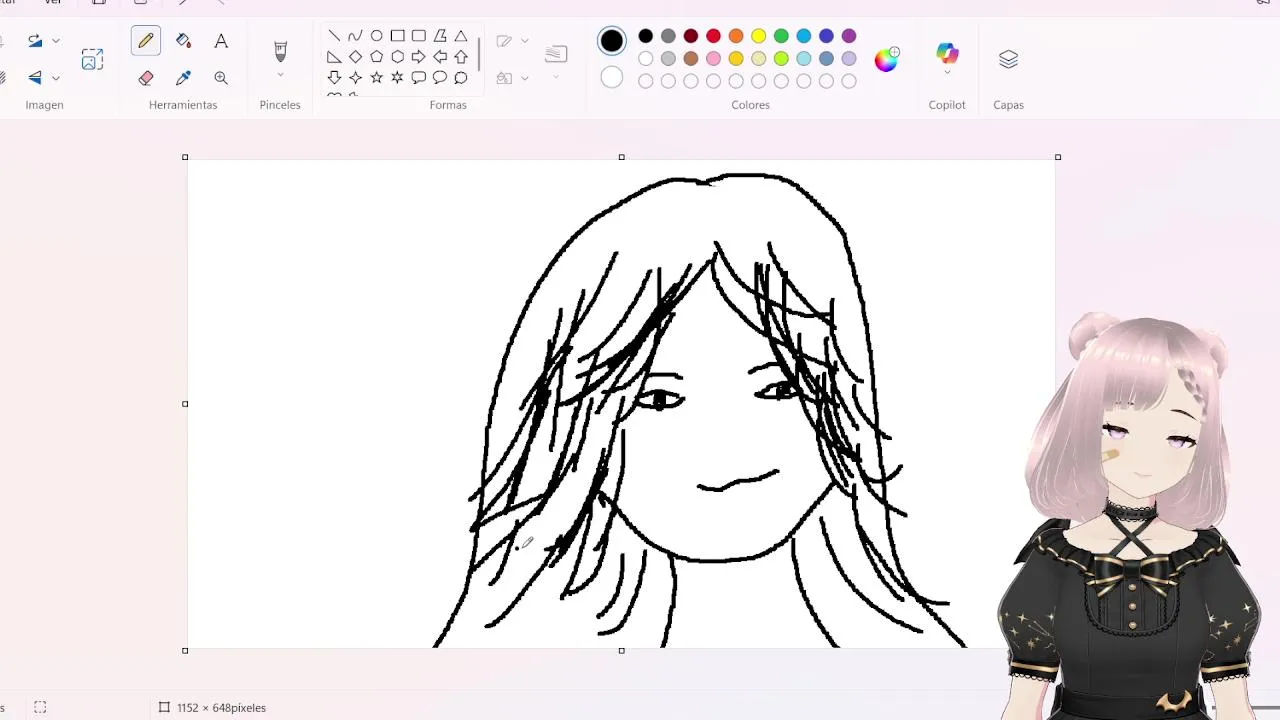Viewport: 1280px width, 720px height.
Task: Pick the dark gray color swatch
Action: click(668, 36)
